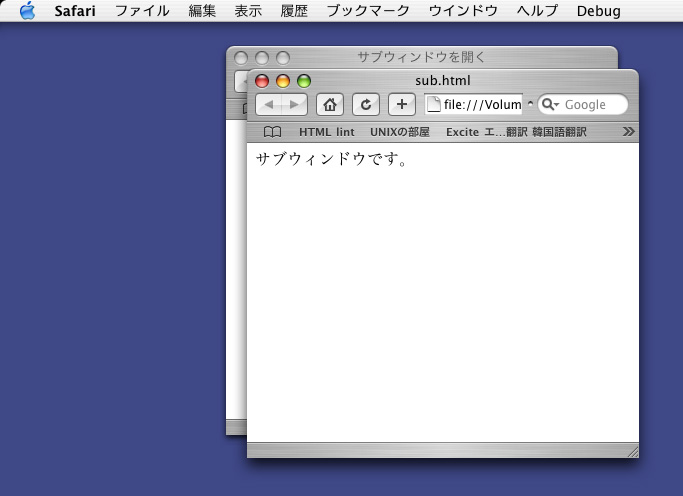The height and width of the screenshot is (496, 683).
Task: Show all bookmarks with the book icon
Action: click(x=273, y=132)
